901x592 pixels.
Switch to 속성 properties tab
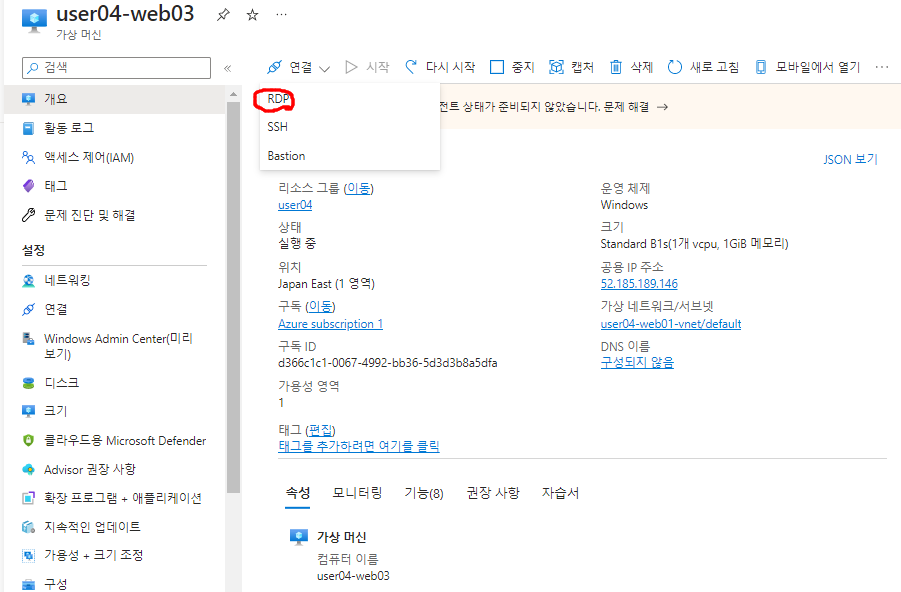[x=298, y=493]
